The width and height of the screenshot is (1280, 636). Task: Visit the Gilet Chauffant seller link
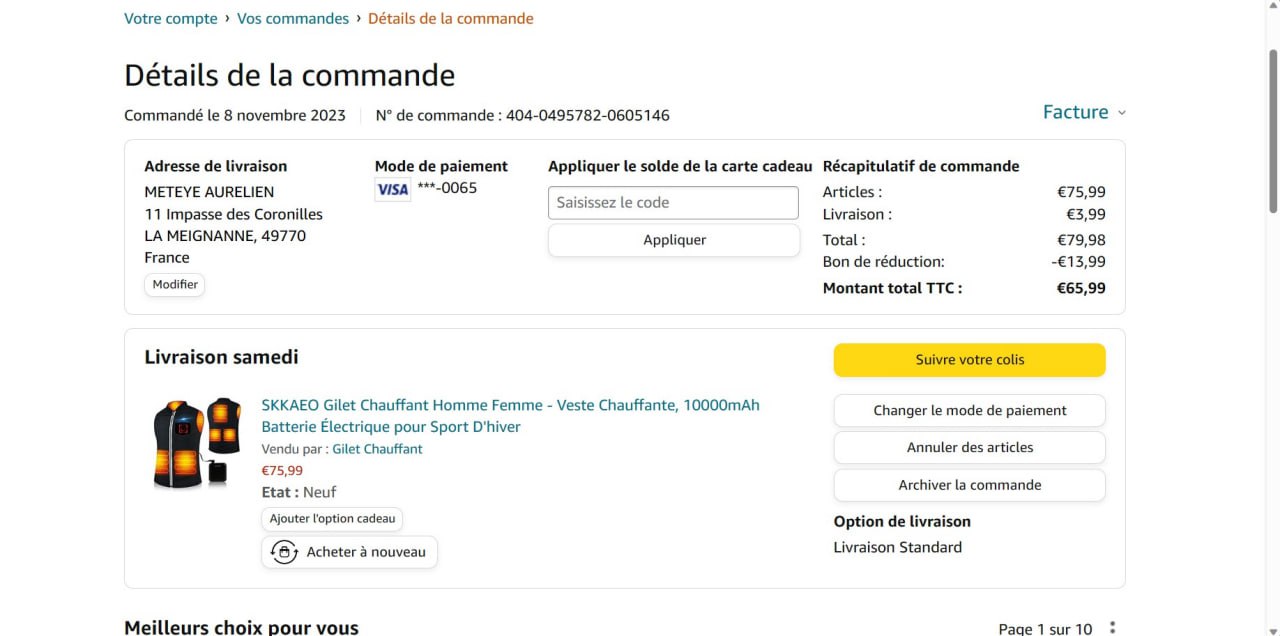coord(377,449)
